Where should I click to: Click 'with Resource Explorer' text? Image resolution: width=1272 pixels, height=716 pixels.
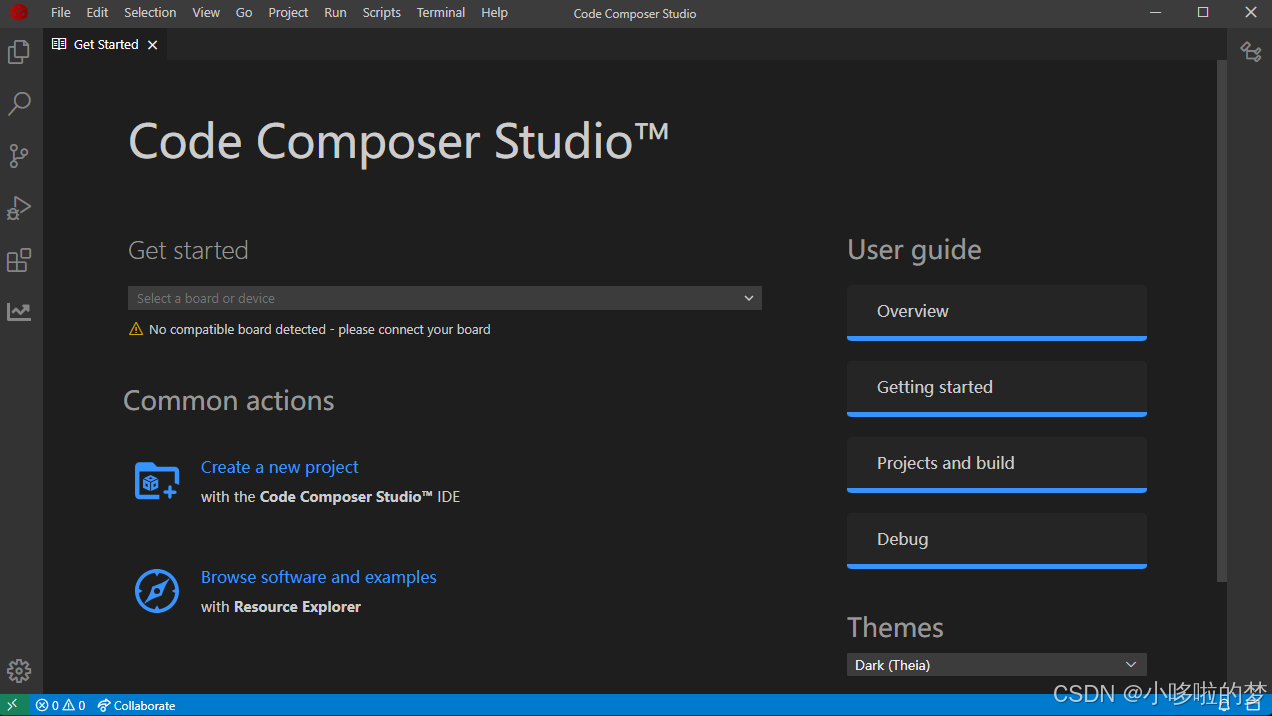(281, 607)
